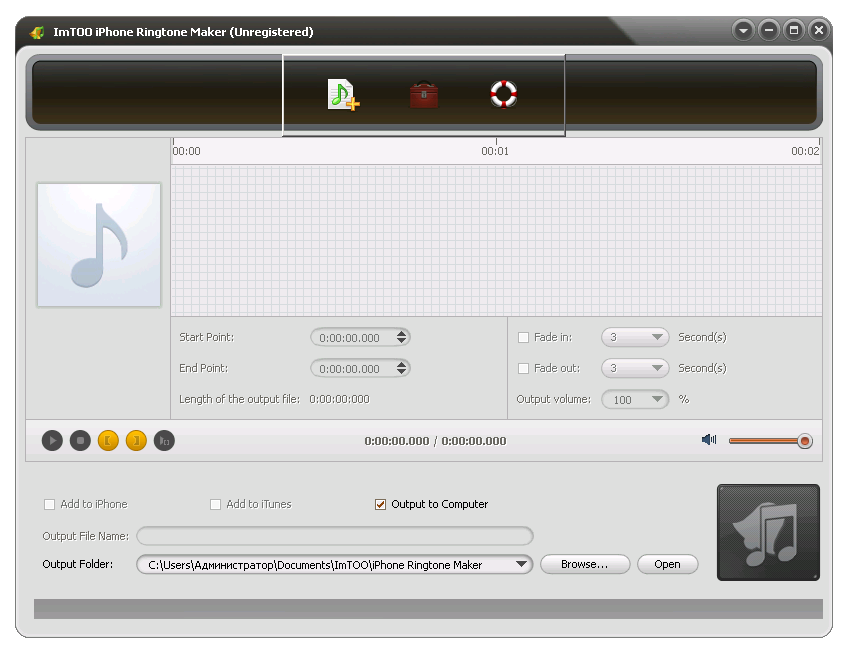
Task: Click the Start Point stepper arrows
Action: click(402, 337)
